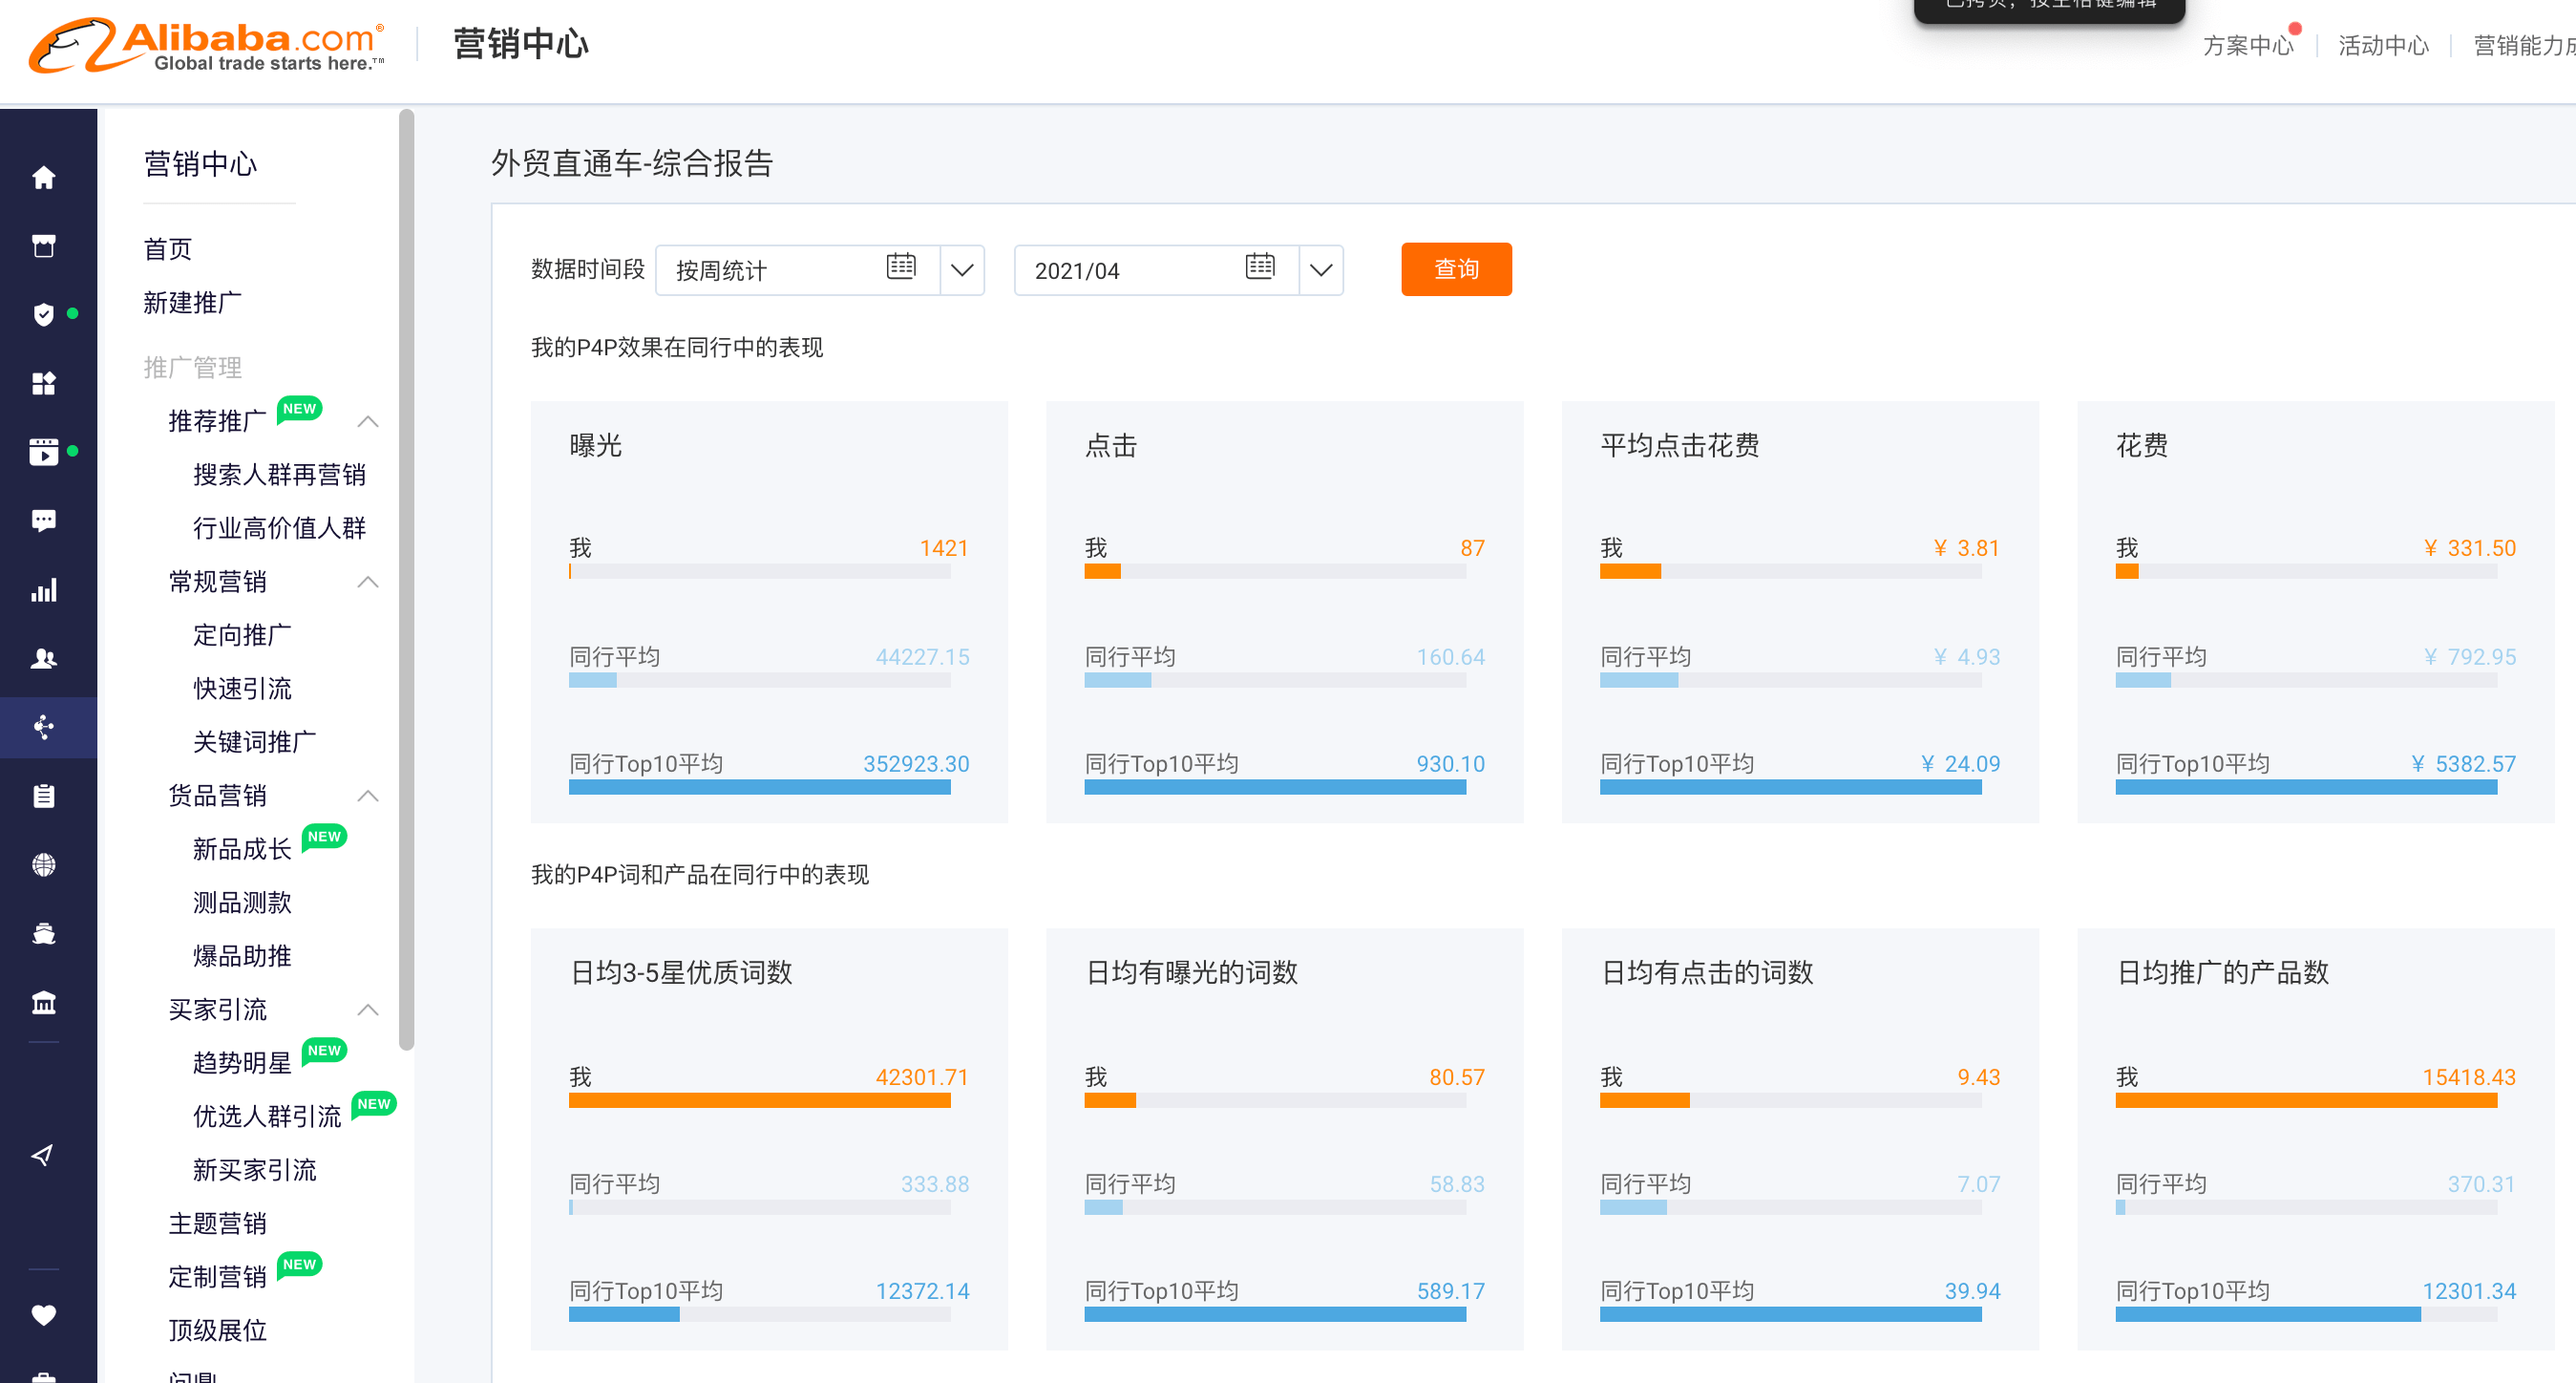The image size is (2576, 1383).
Task: Click the 曝光 同行Top10平均 progress bar
Action: 759,788
